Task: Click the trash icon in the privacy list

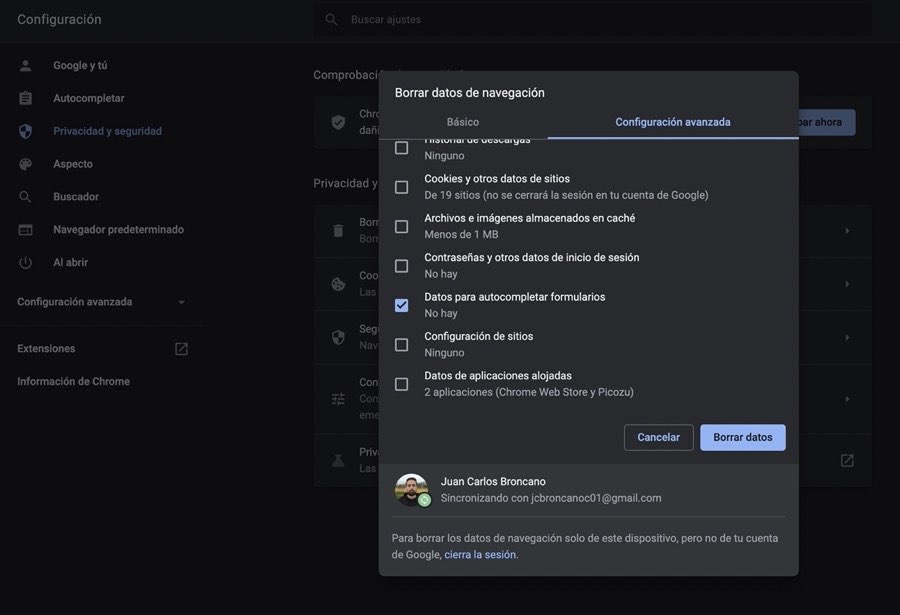Action: (x=338, y=230)
